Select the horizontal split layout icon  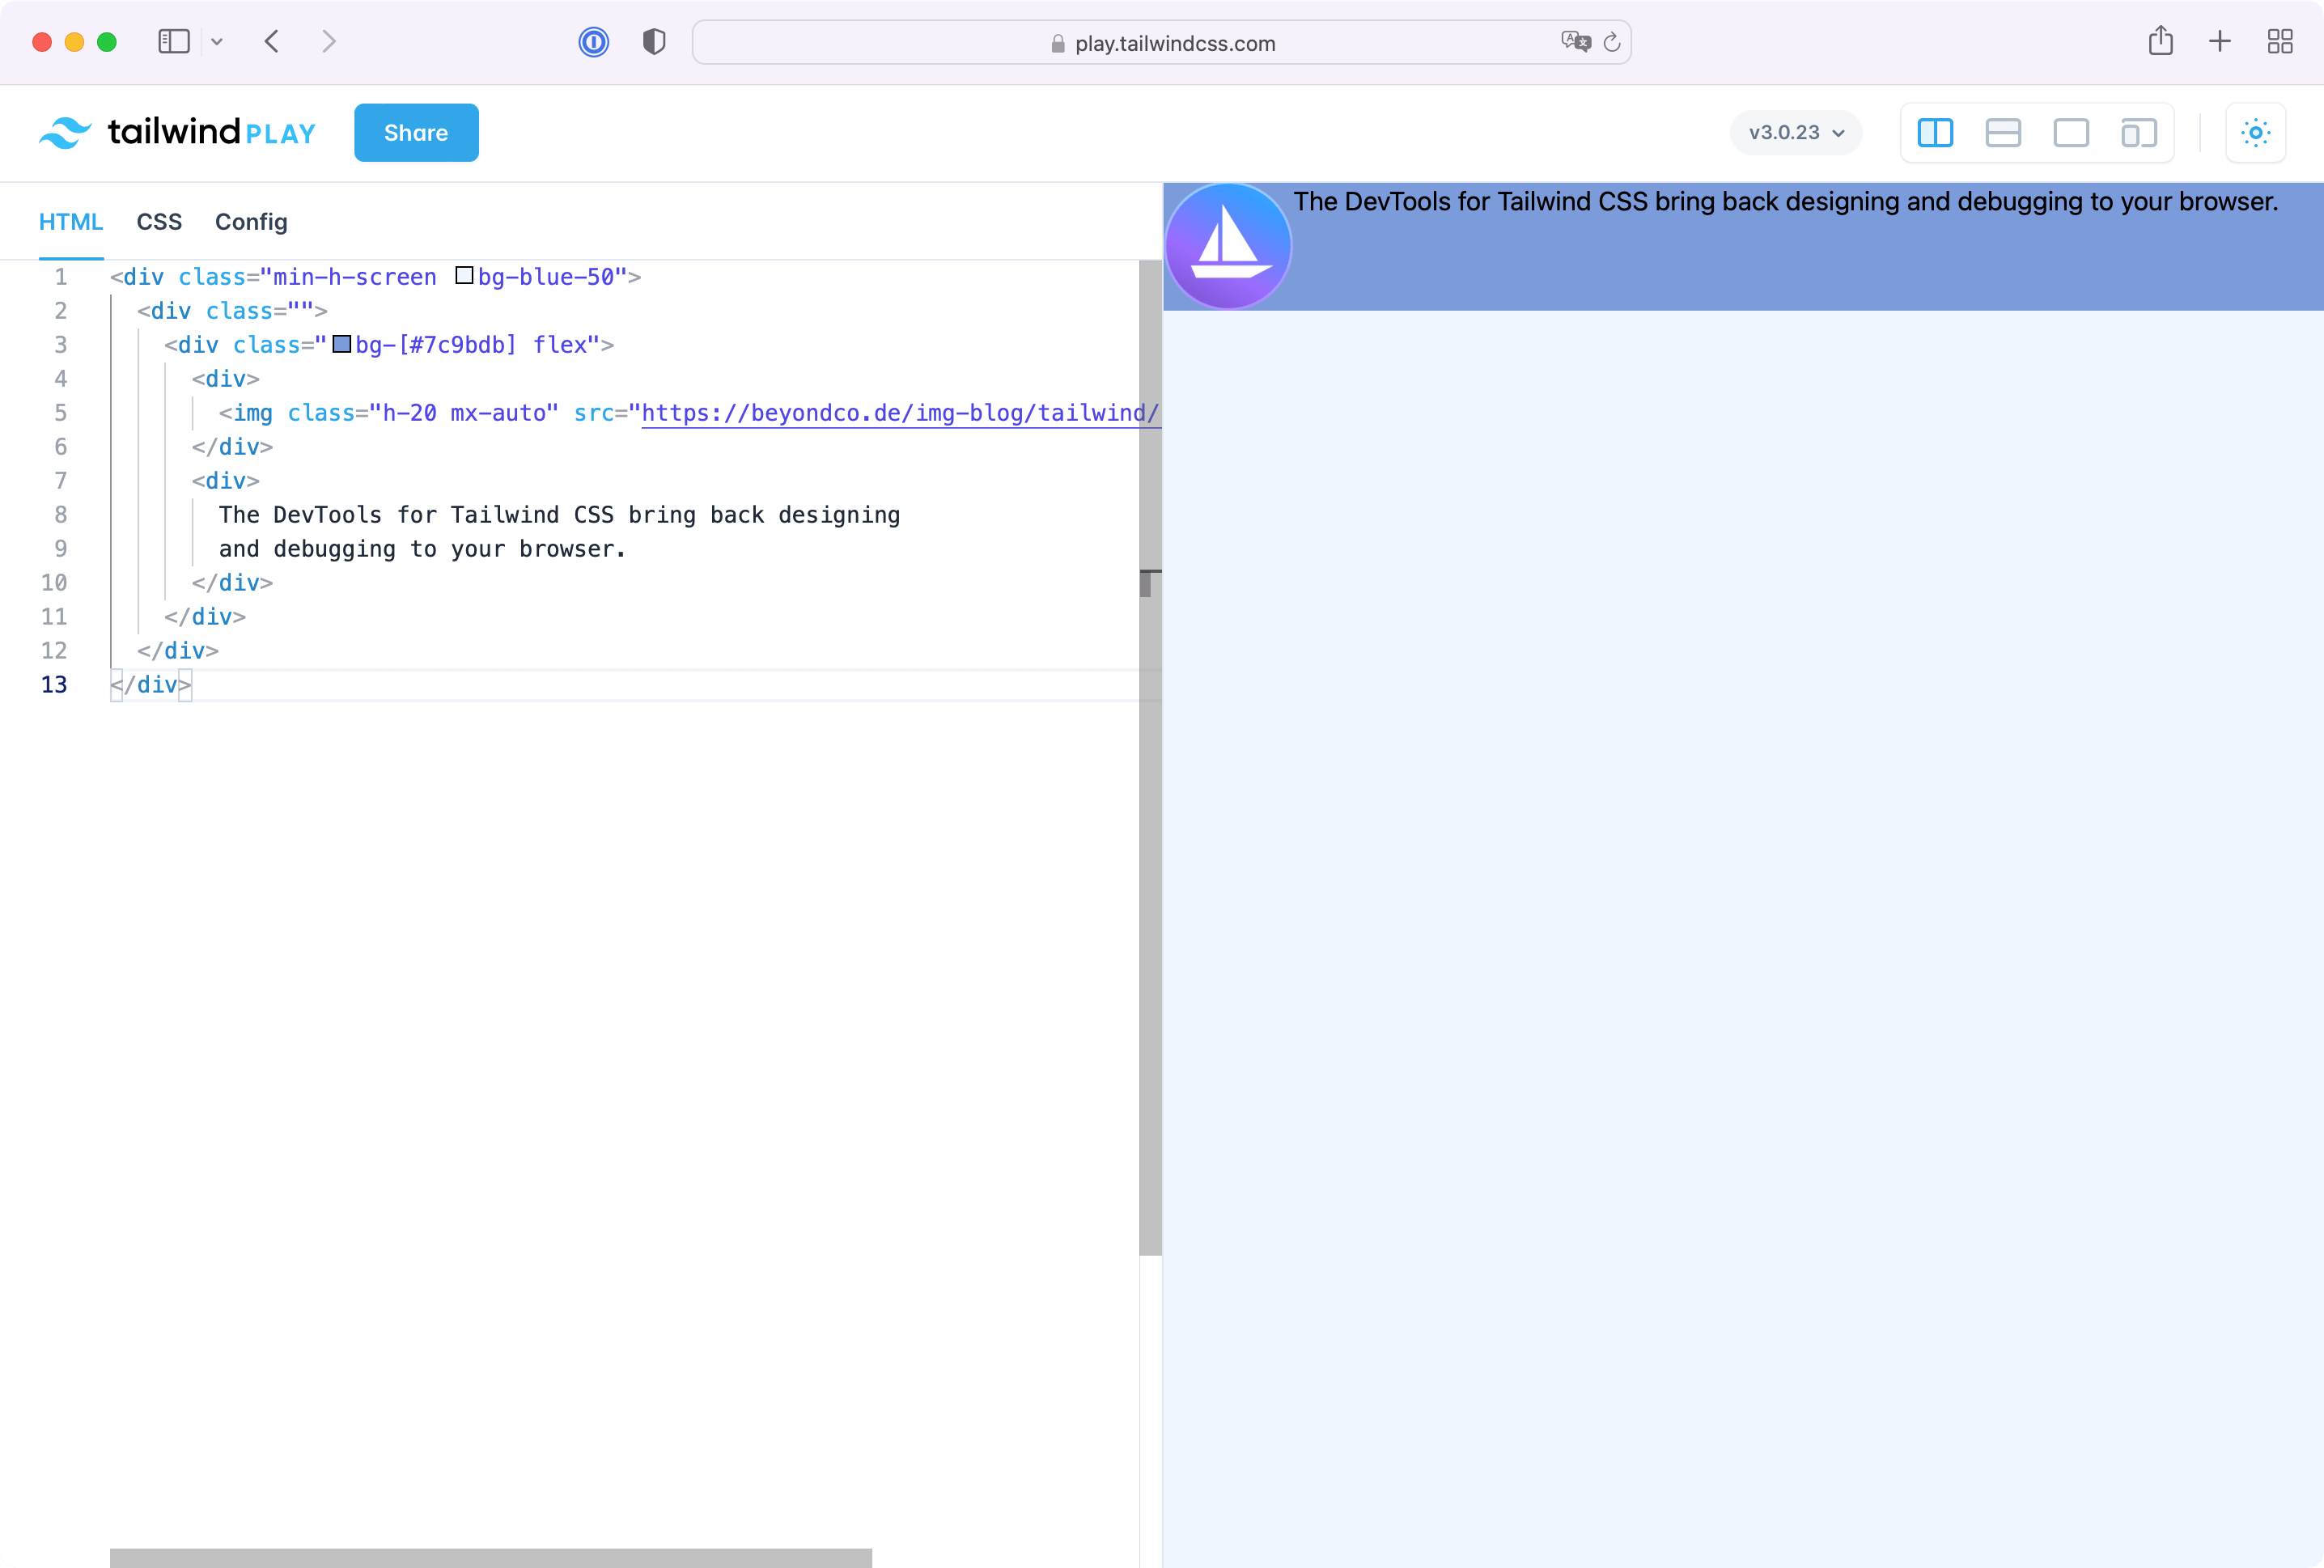coord(2003,133)
